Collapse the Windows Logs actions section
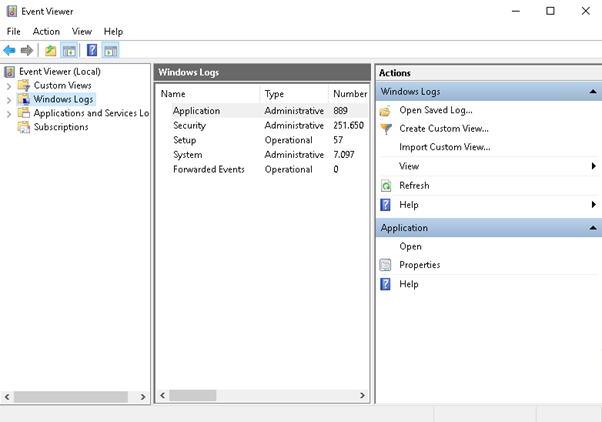 [593, 92]
